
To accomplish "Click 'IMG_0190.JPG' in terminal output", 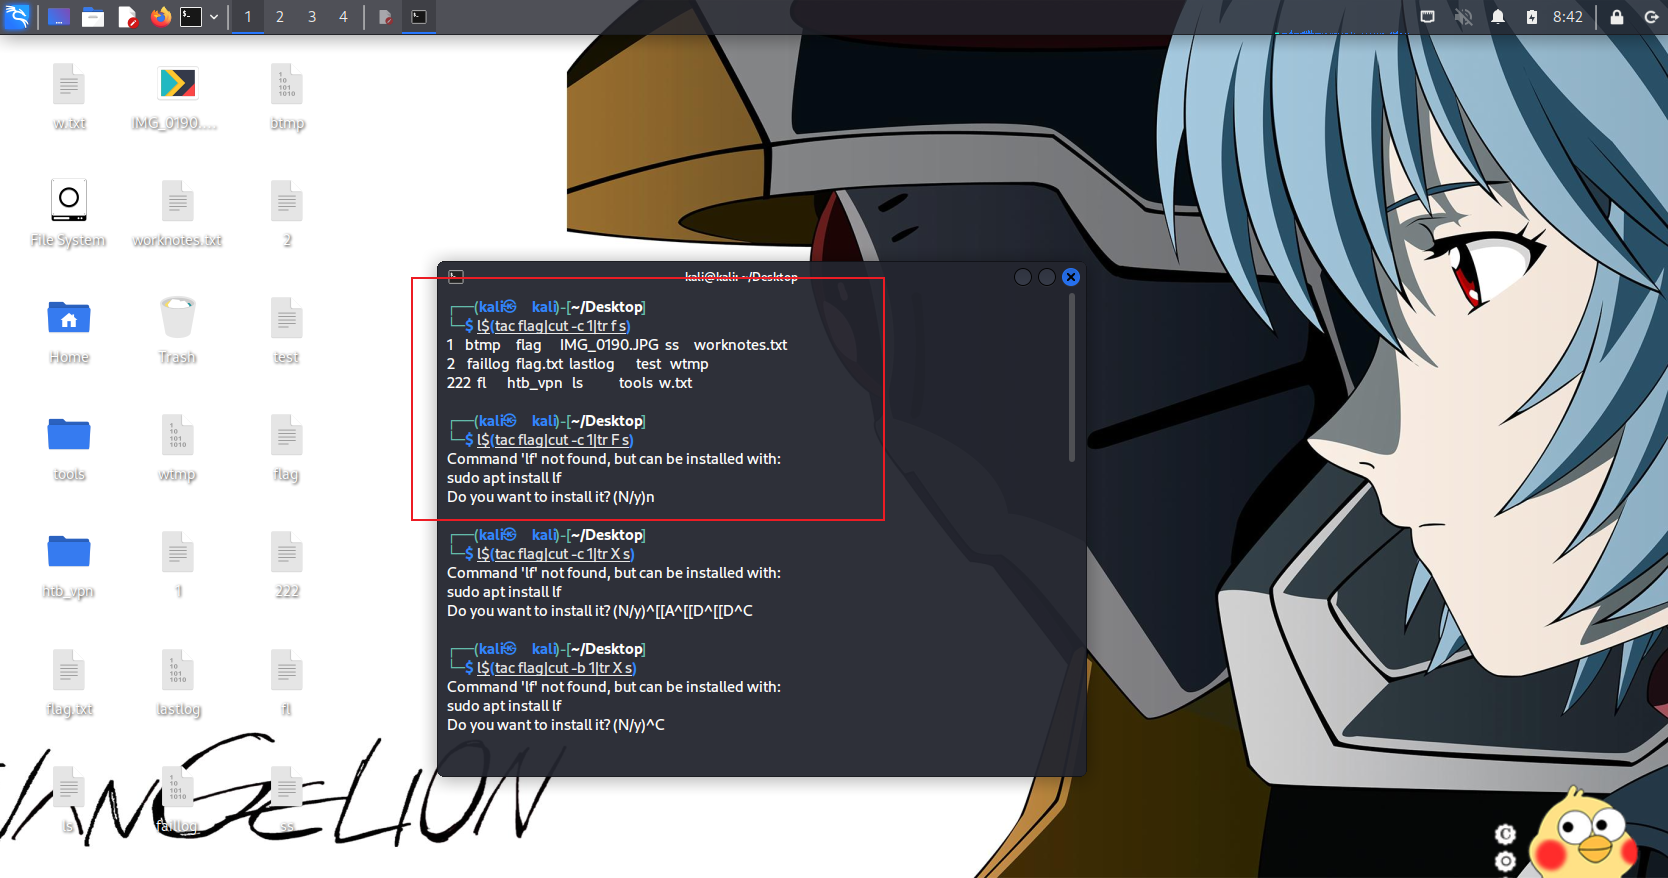I will coord(609,345).
